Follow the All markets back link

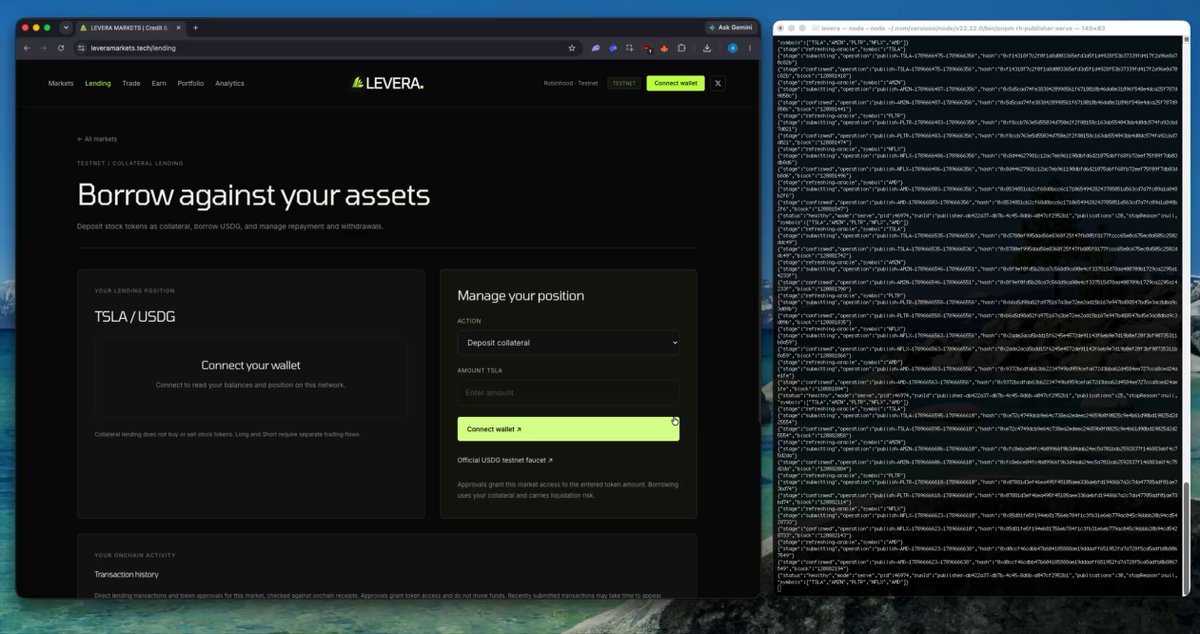tap(97, 139)
